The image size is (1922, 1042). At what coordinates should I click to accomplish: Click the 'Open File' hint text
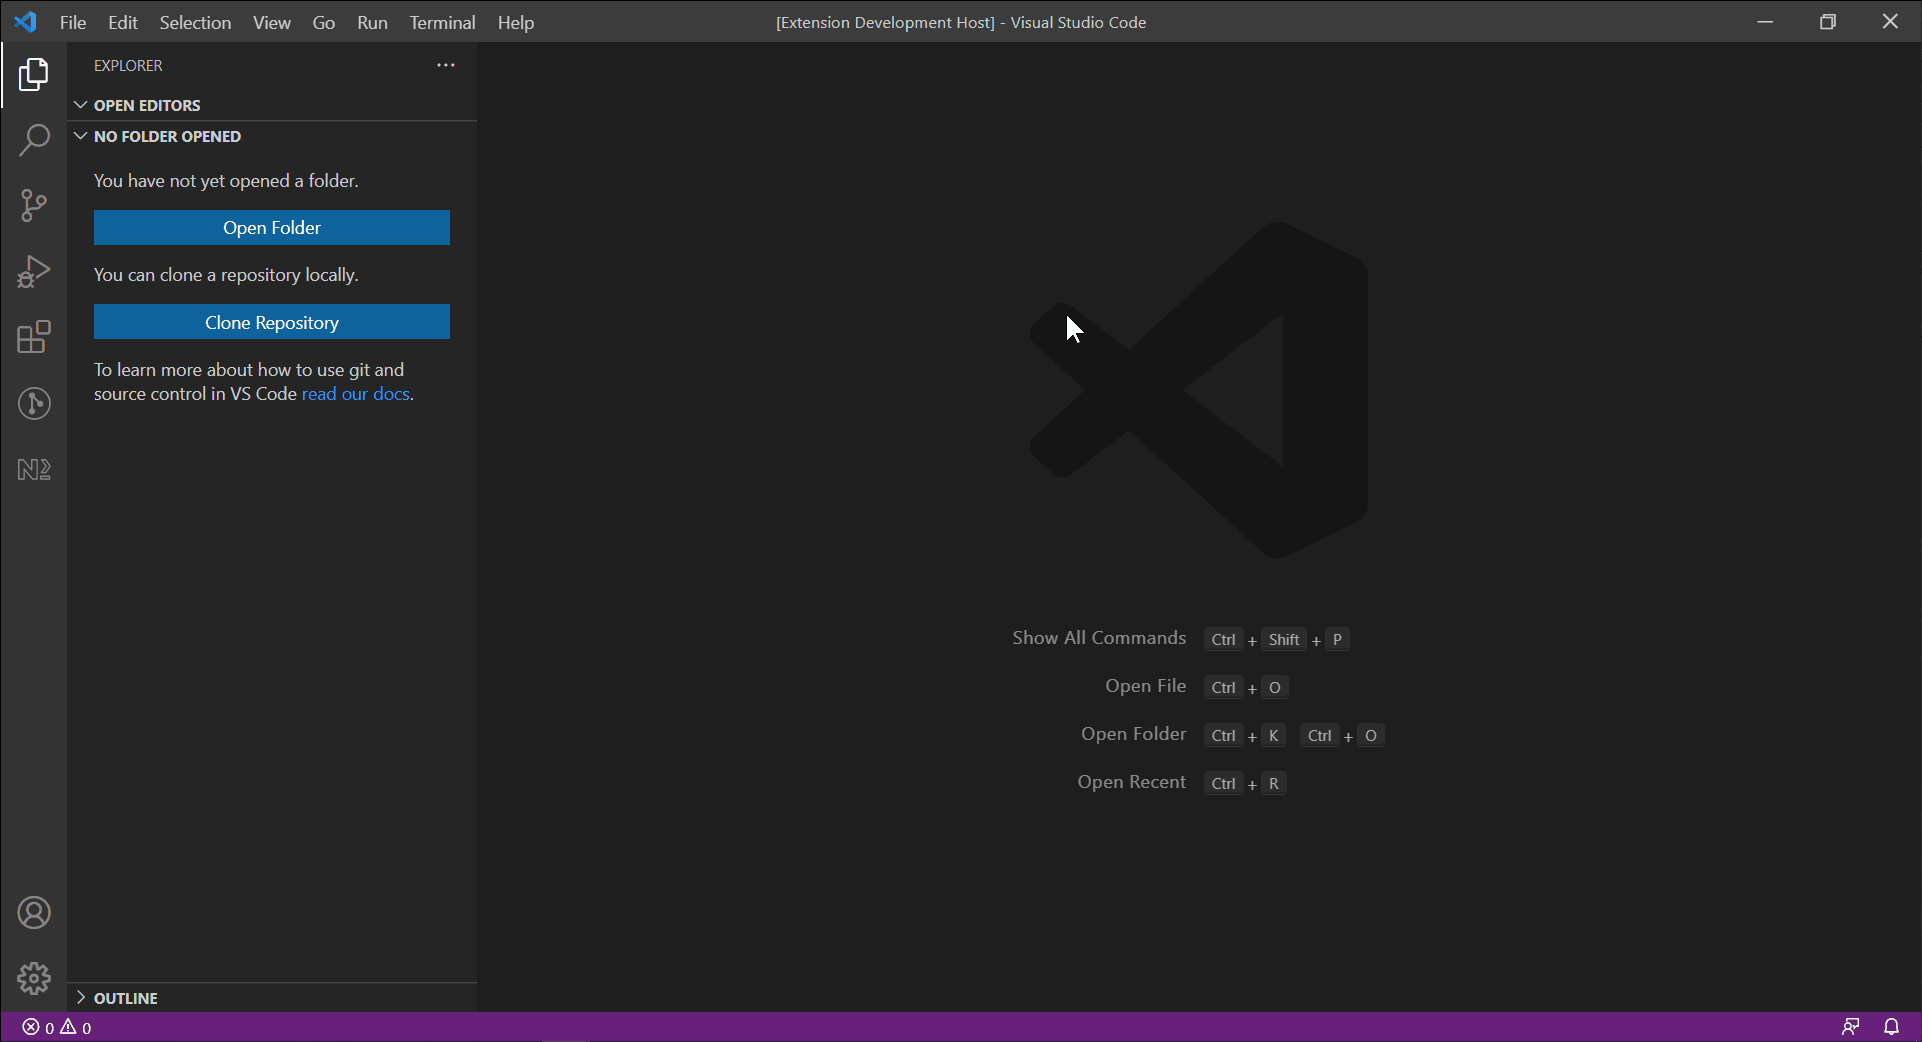(1146, 686)
